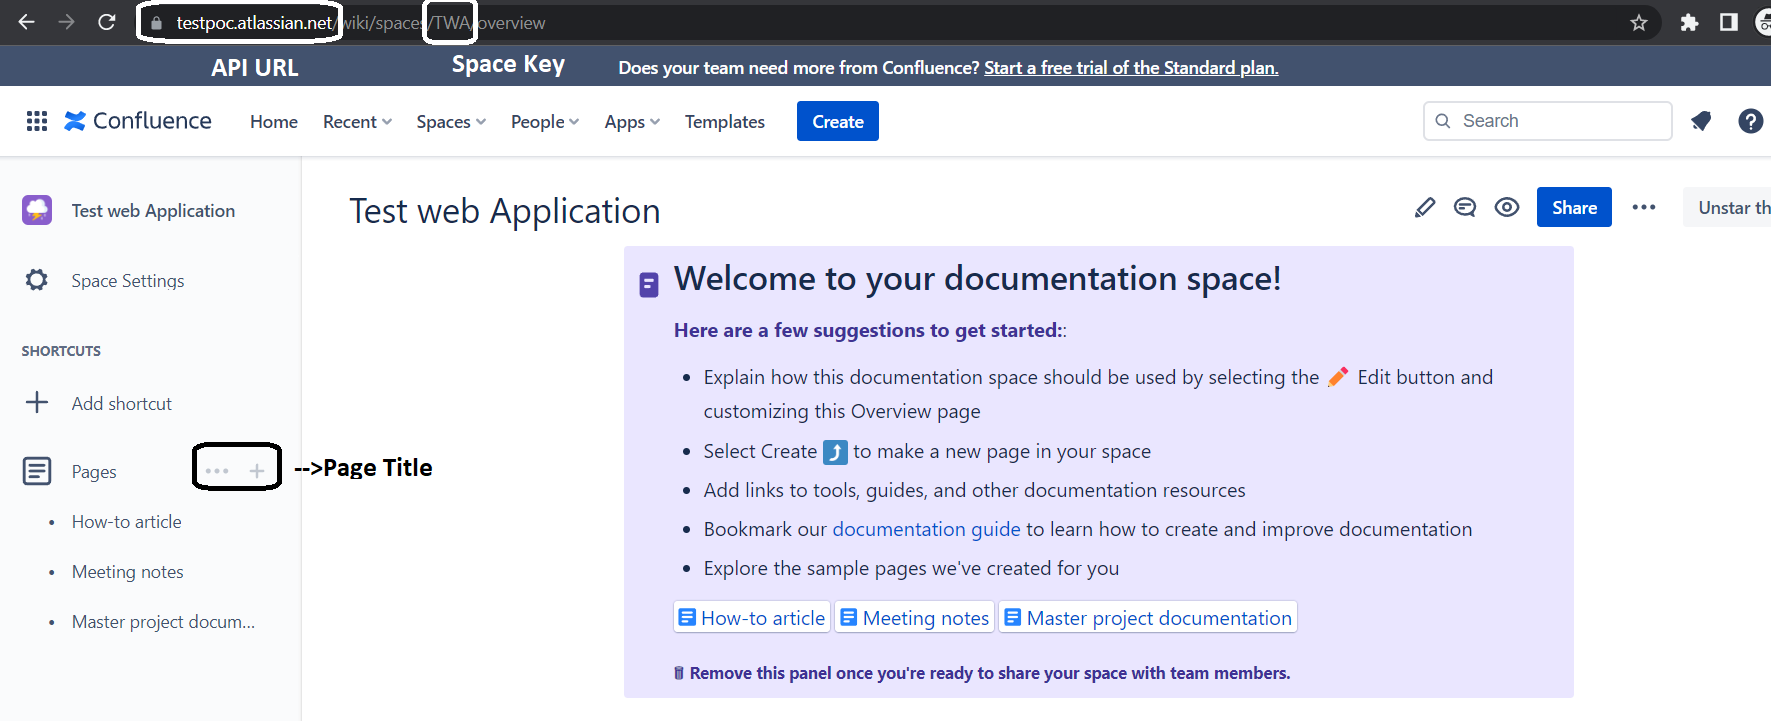Create a page with the Pages plus icon
This screenshot has height=721, width=1771.
(x=257, y=471)
